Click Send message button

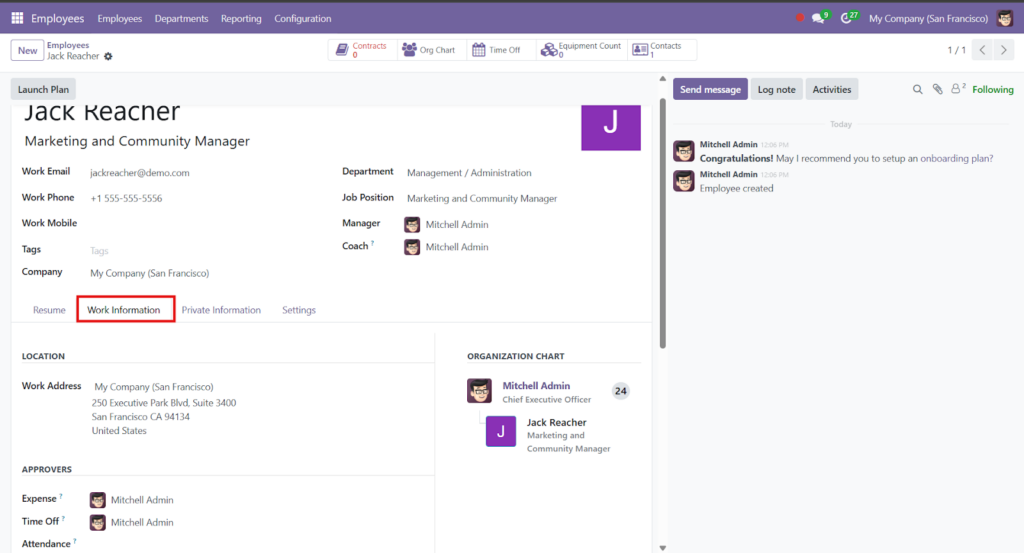click(x=710, y=89)
